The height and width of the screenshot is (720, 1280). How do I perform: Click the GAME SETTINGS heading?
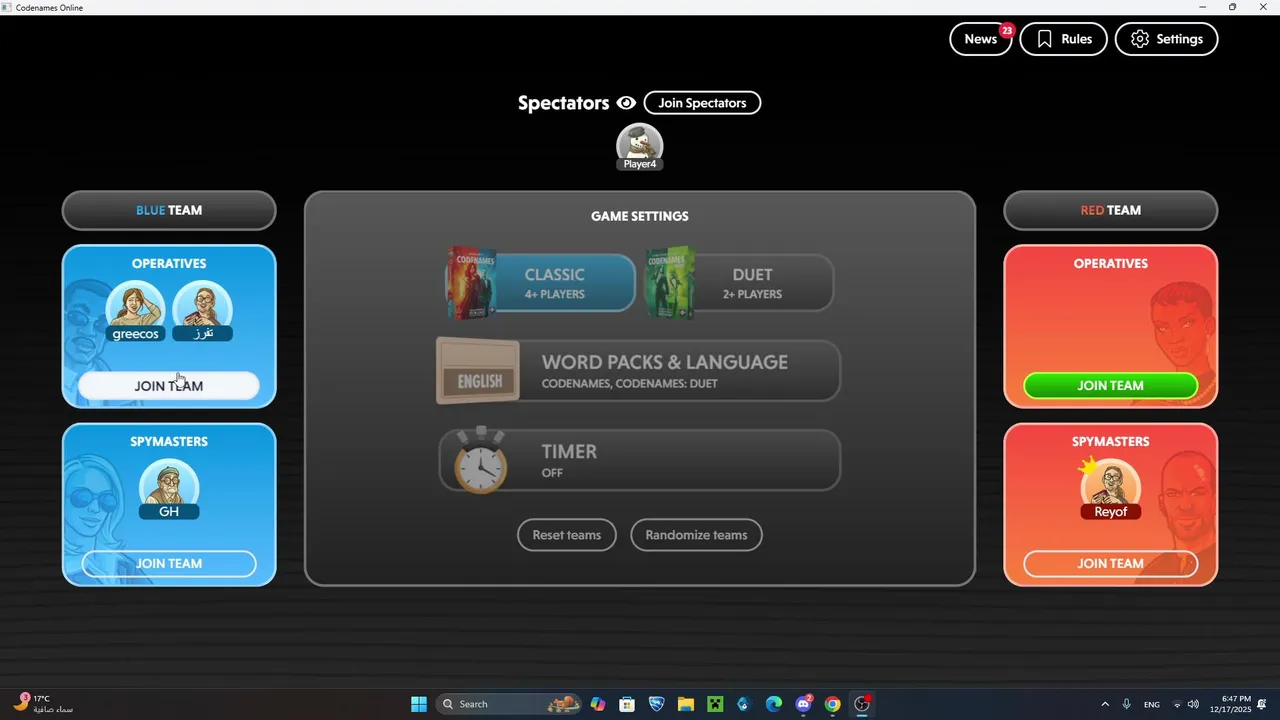(640, 216)
